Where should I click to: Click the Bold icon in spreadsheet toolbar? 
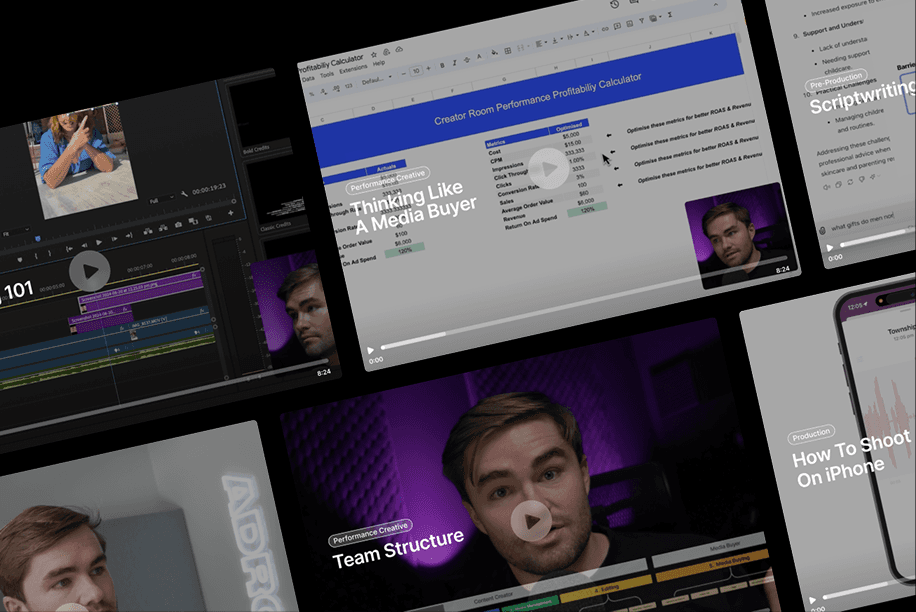[442, 65]
